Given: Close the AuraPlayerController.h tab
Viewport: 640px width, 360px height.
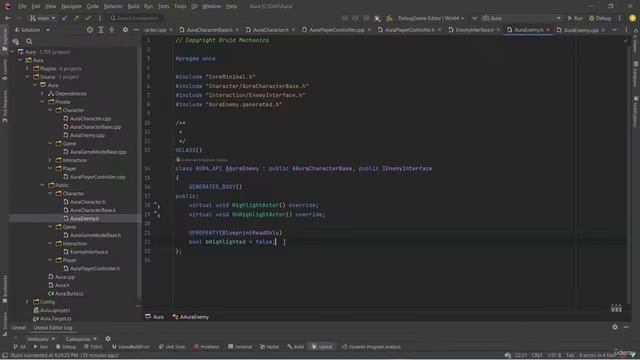Looking at the screenshot, I should [x=440, y=30].
